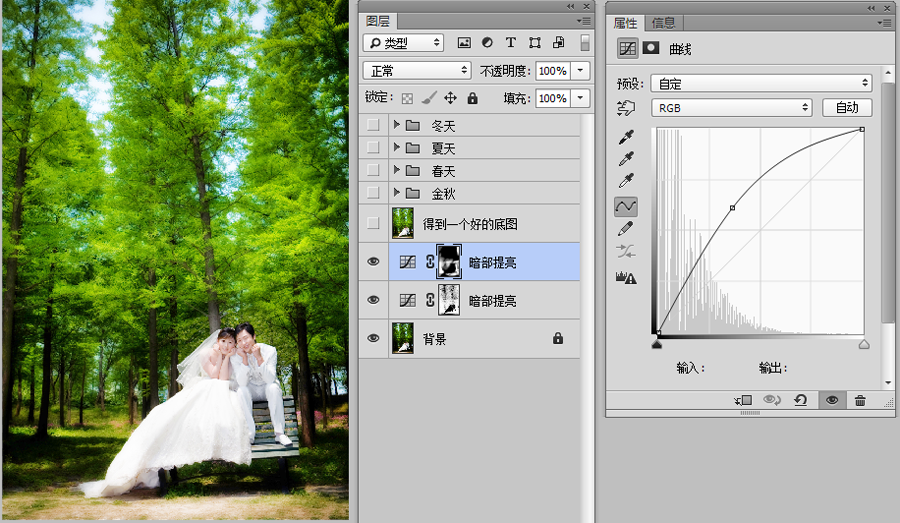Show the 得到一个好的底图 layer
Screen dimensions: 900x523
374,223
